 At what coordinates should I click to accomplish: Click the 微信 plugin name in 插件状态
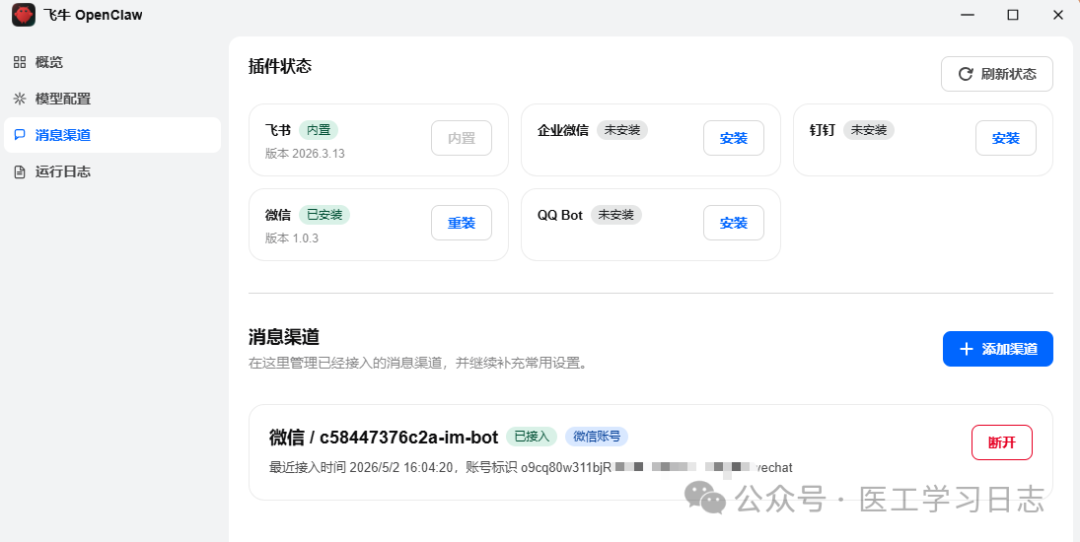[278, 215]
